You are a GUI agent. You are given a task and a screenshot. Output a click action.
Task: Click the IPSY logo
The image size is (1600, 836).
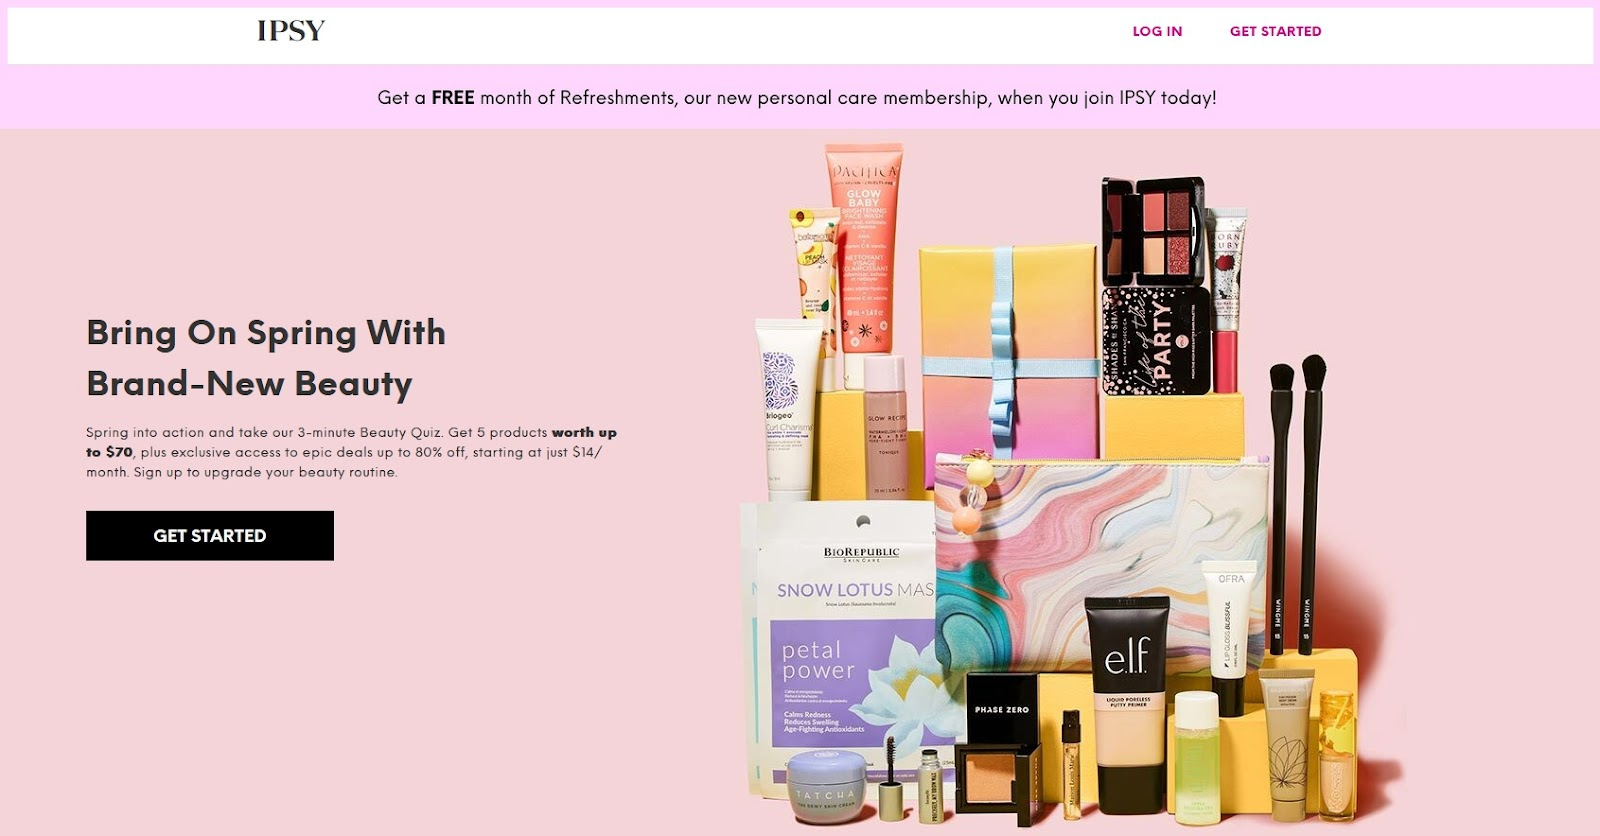pos(291,31)
